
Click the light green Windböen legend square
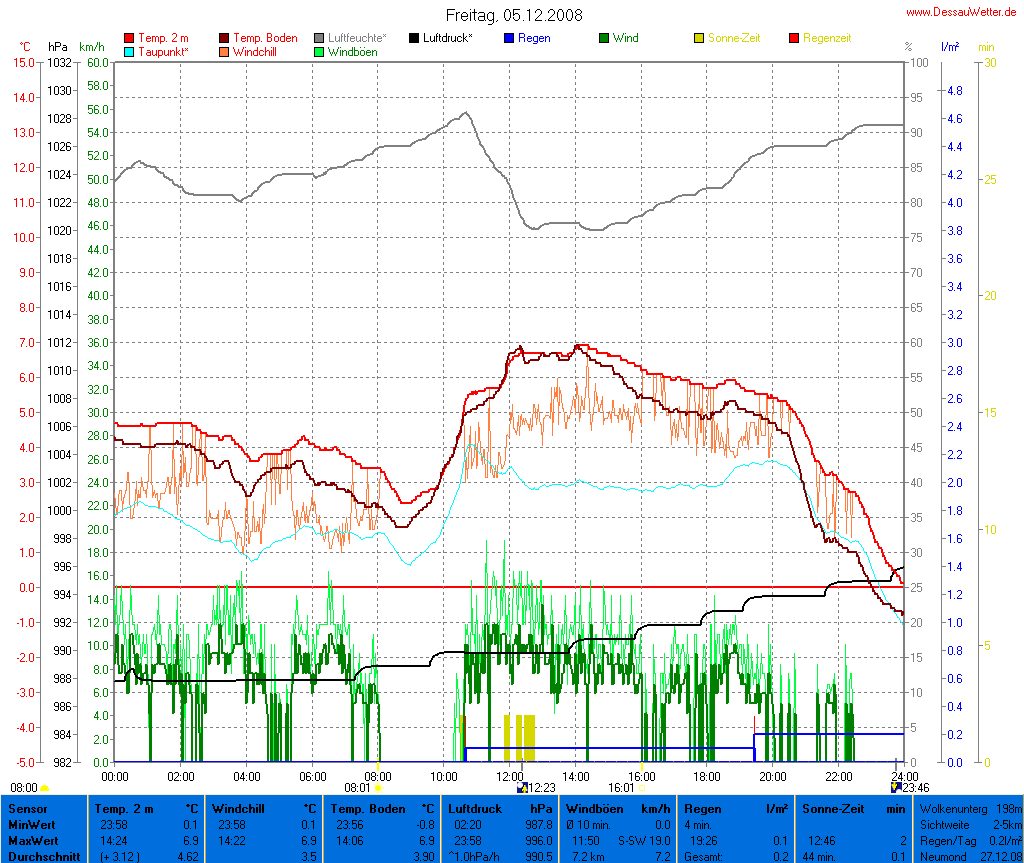pyautogui.click(x=319, y=52)
